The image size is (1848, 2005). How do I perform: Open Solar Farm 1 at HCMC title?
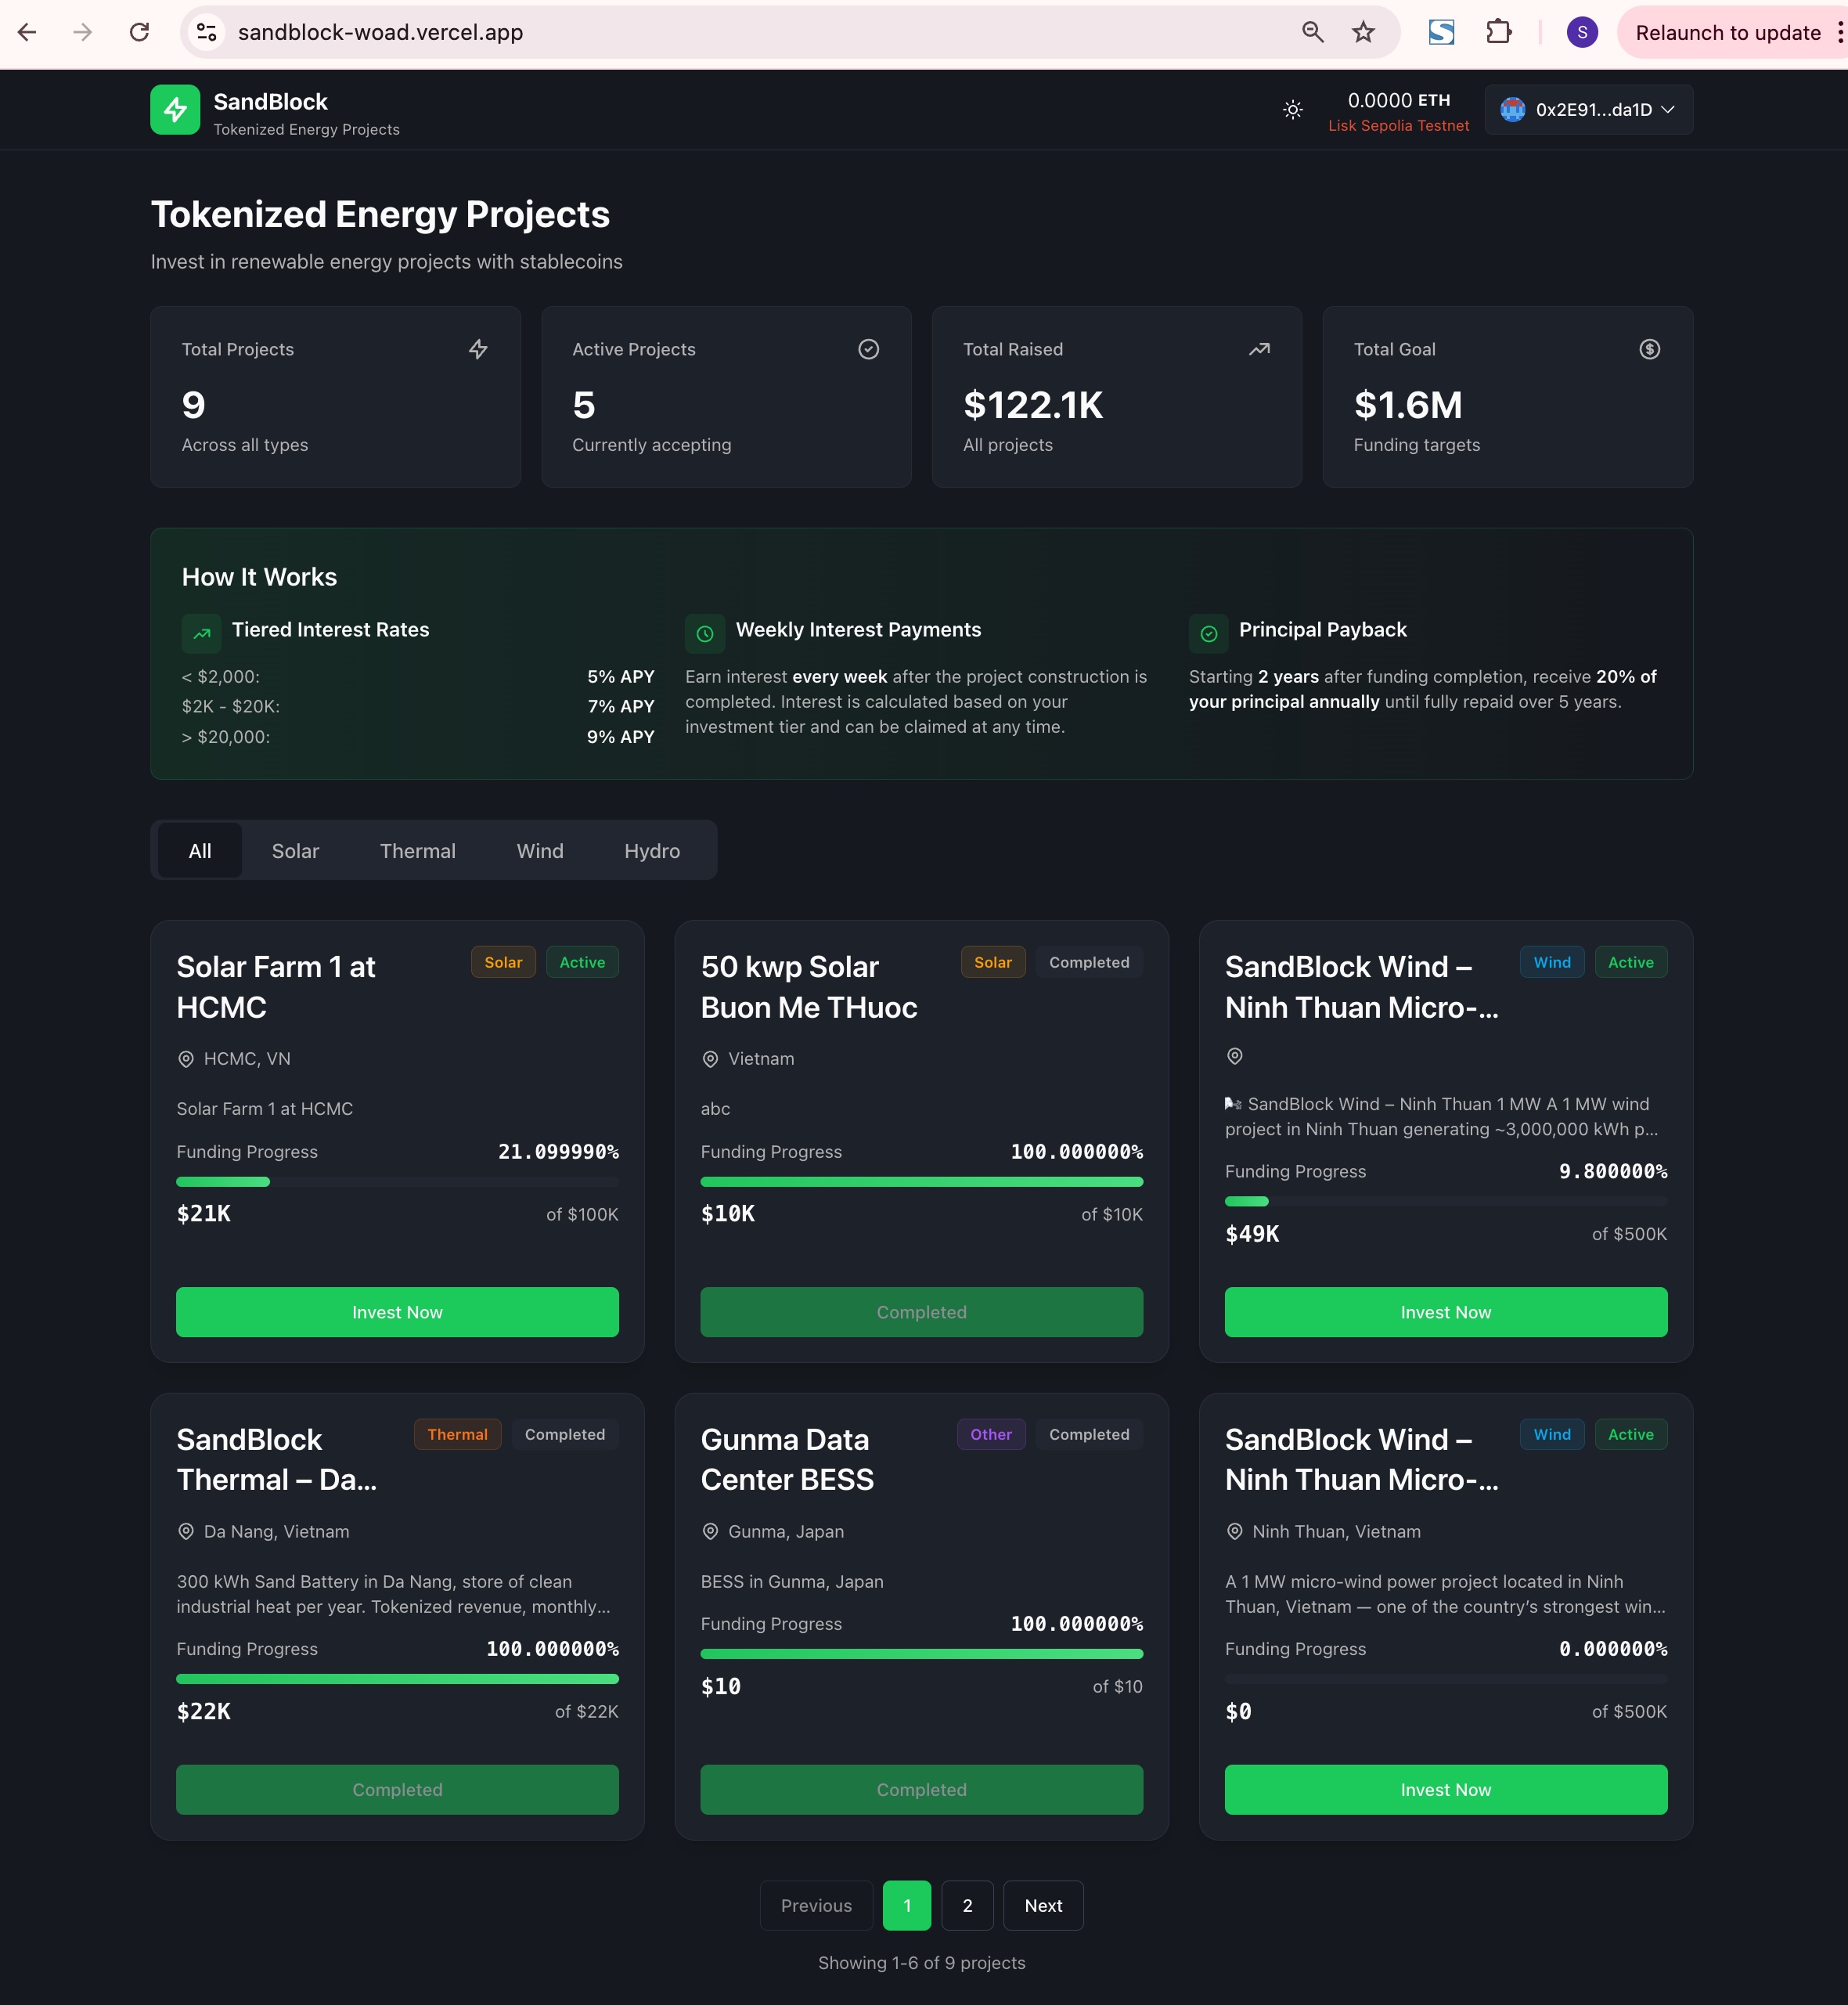point(276,987)
